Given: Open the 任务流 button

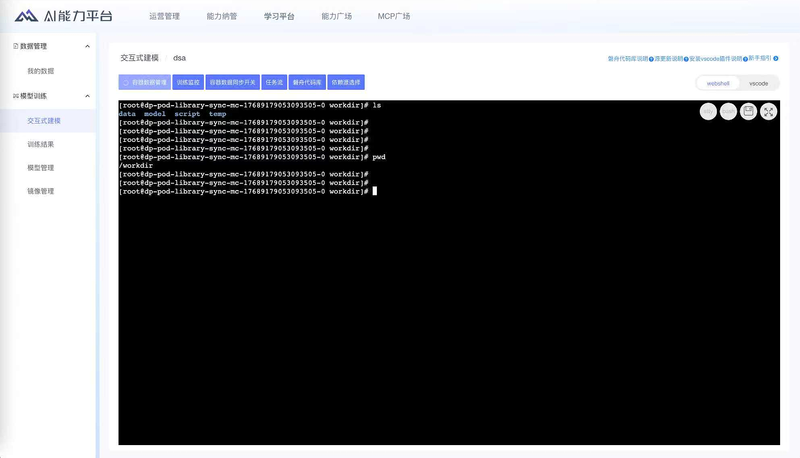Looking at the screenshot, I should pos(274,82).
